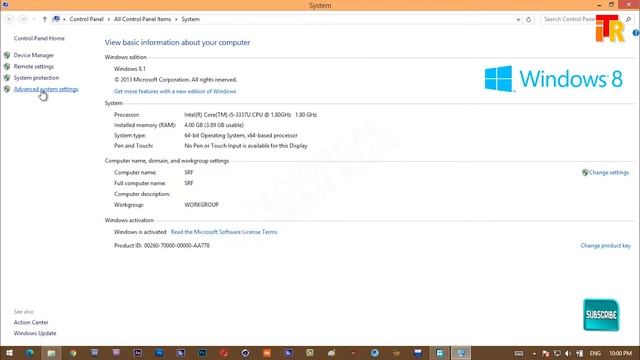Expand arrow after Control Panel breadcrumb
The image size is (640, 360).
click(x=109, y=19)
